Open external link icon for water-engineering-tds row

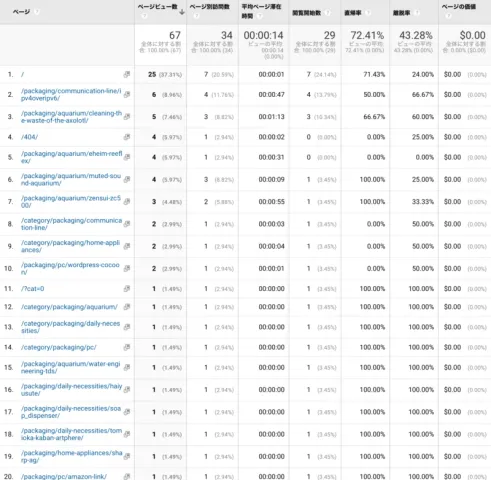[x=127, y=367]
